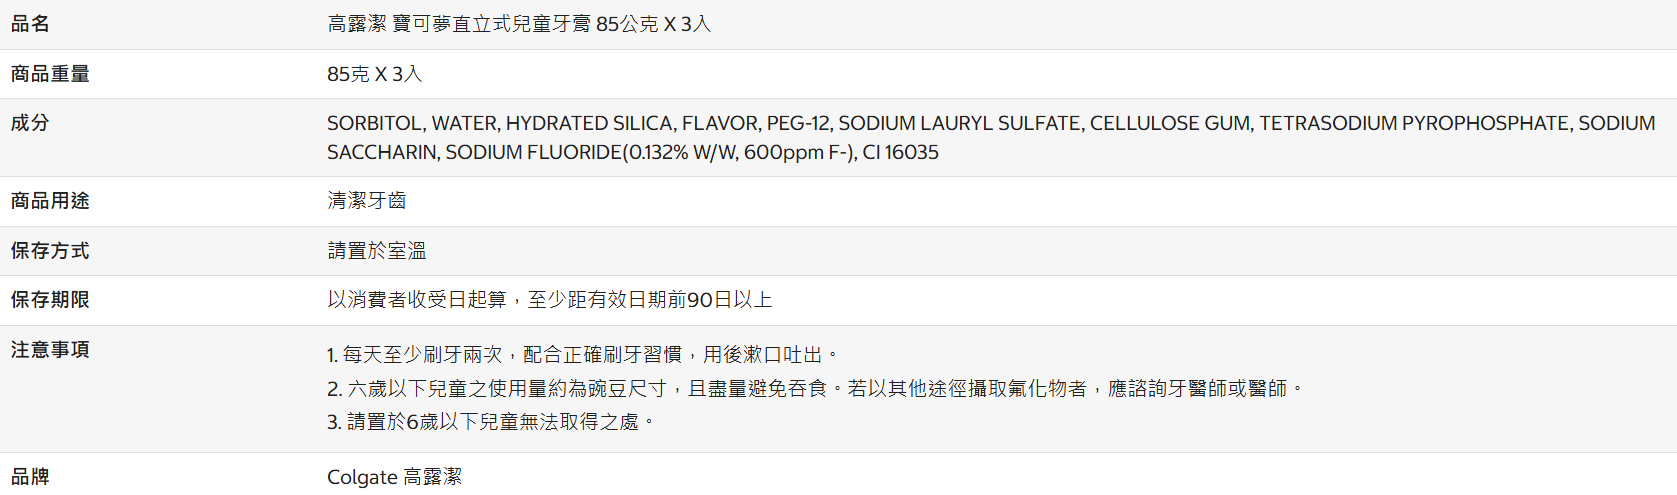Click precaution item 1 about brushing twice daily
Image resolution: width=1677 pixels, height=495 pixels.
point(583,355)
